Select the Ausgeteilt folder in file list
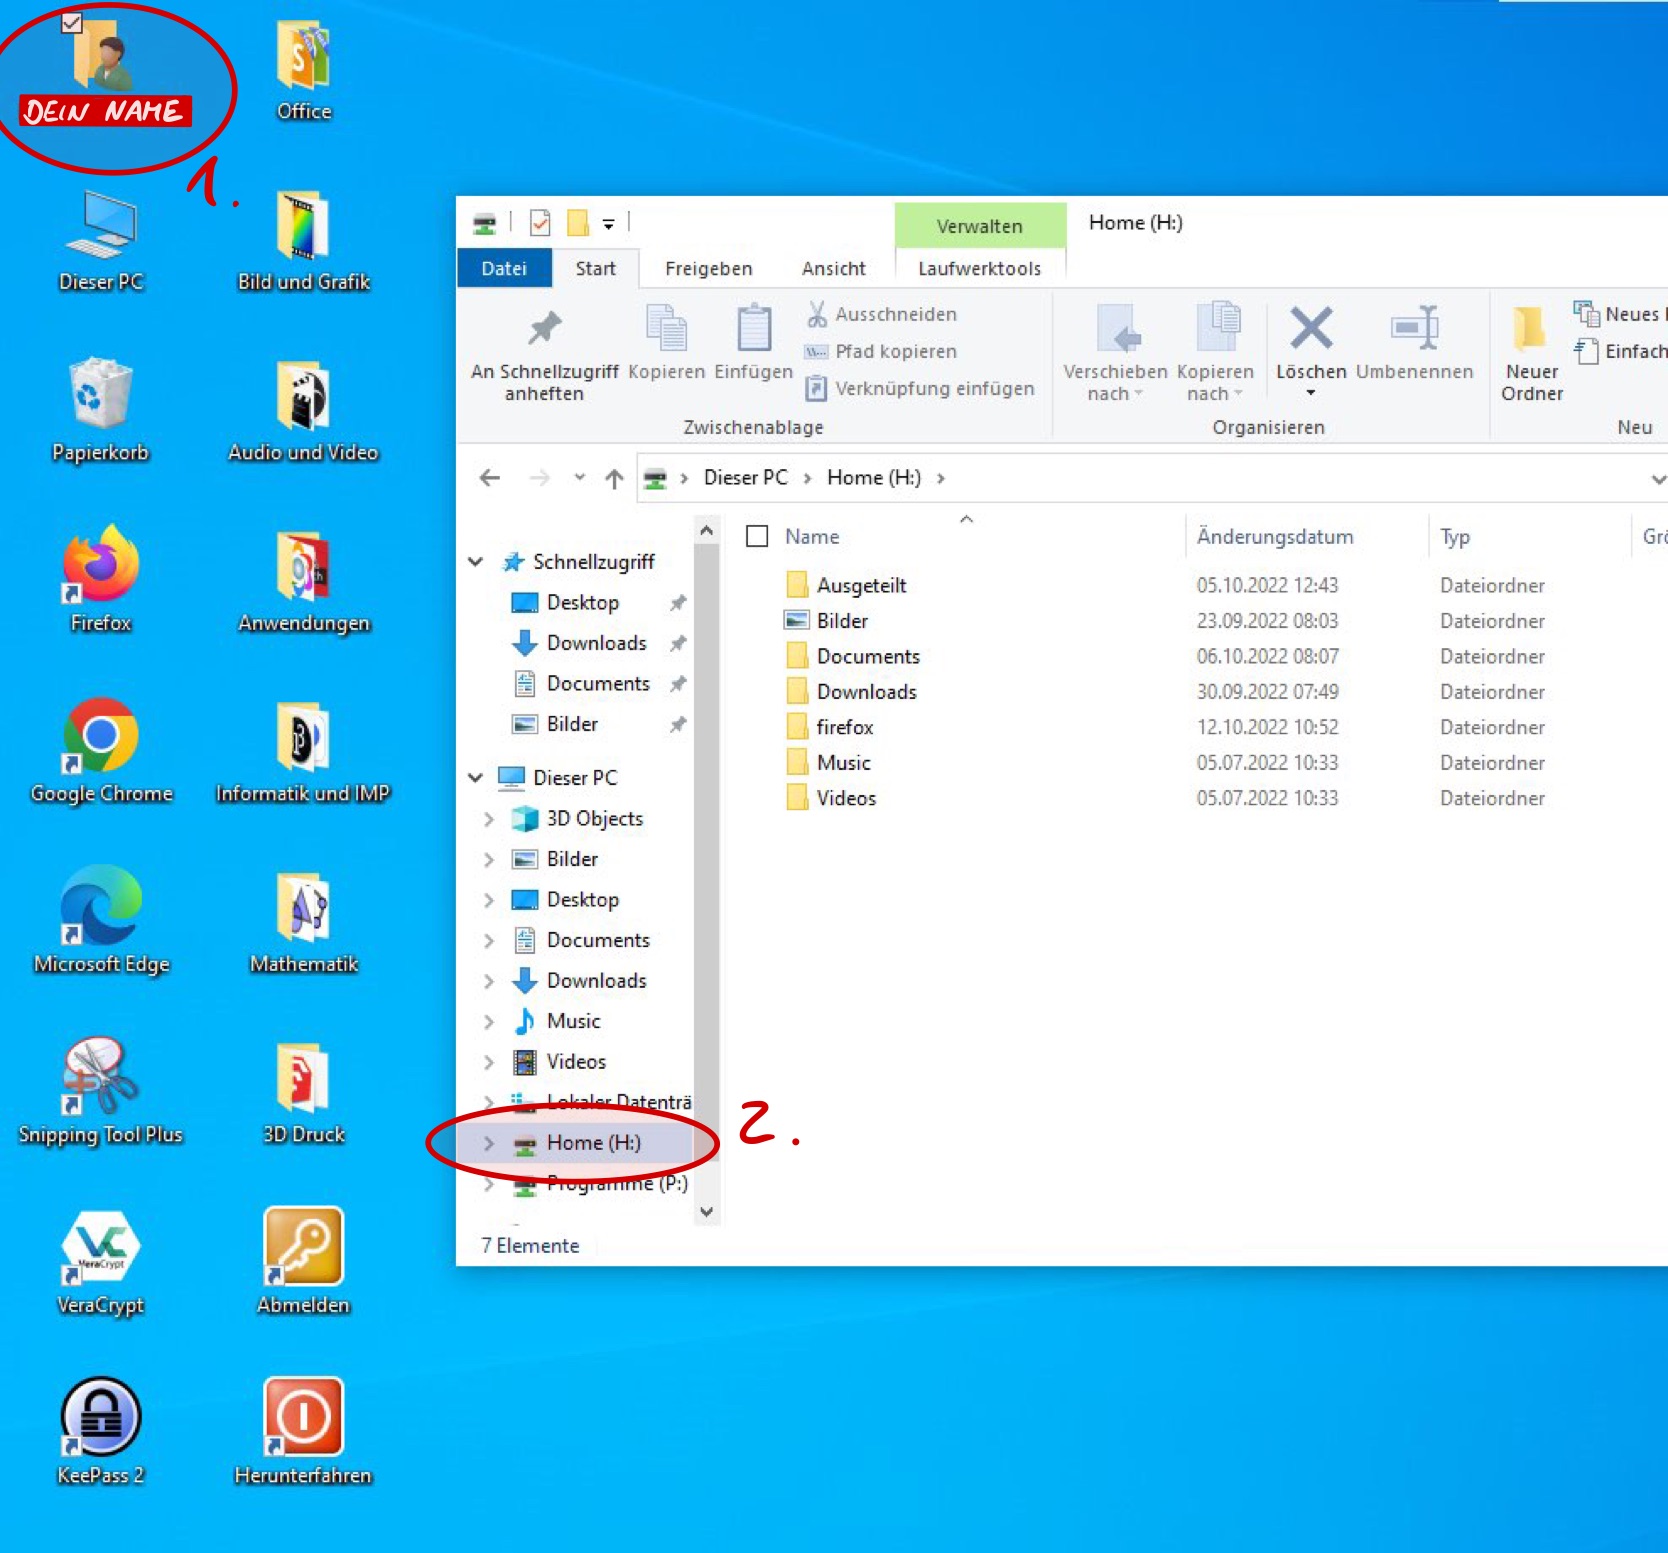Image resolution: width=1668 pixels, height=1553 pixels. pyautogui.click(x=861, y=586)
